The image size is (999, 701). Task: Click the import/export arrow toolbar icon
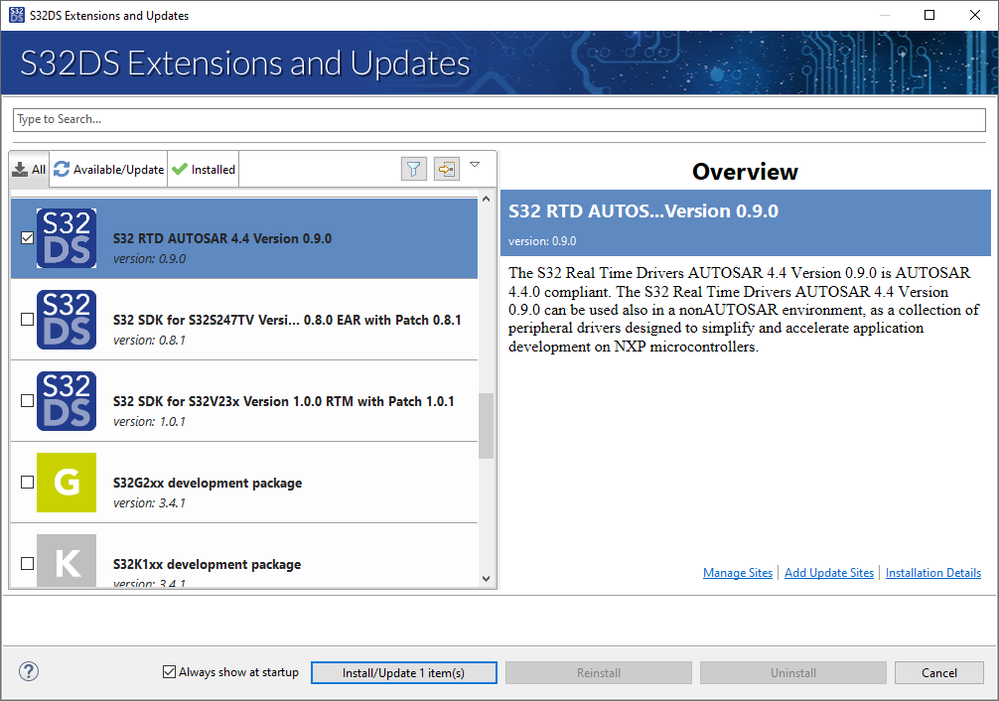point(447,169)
